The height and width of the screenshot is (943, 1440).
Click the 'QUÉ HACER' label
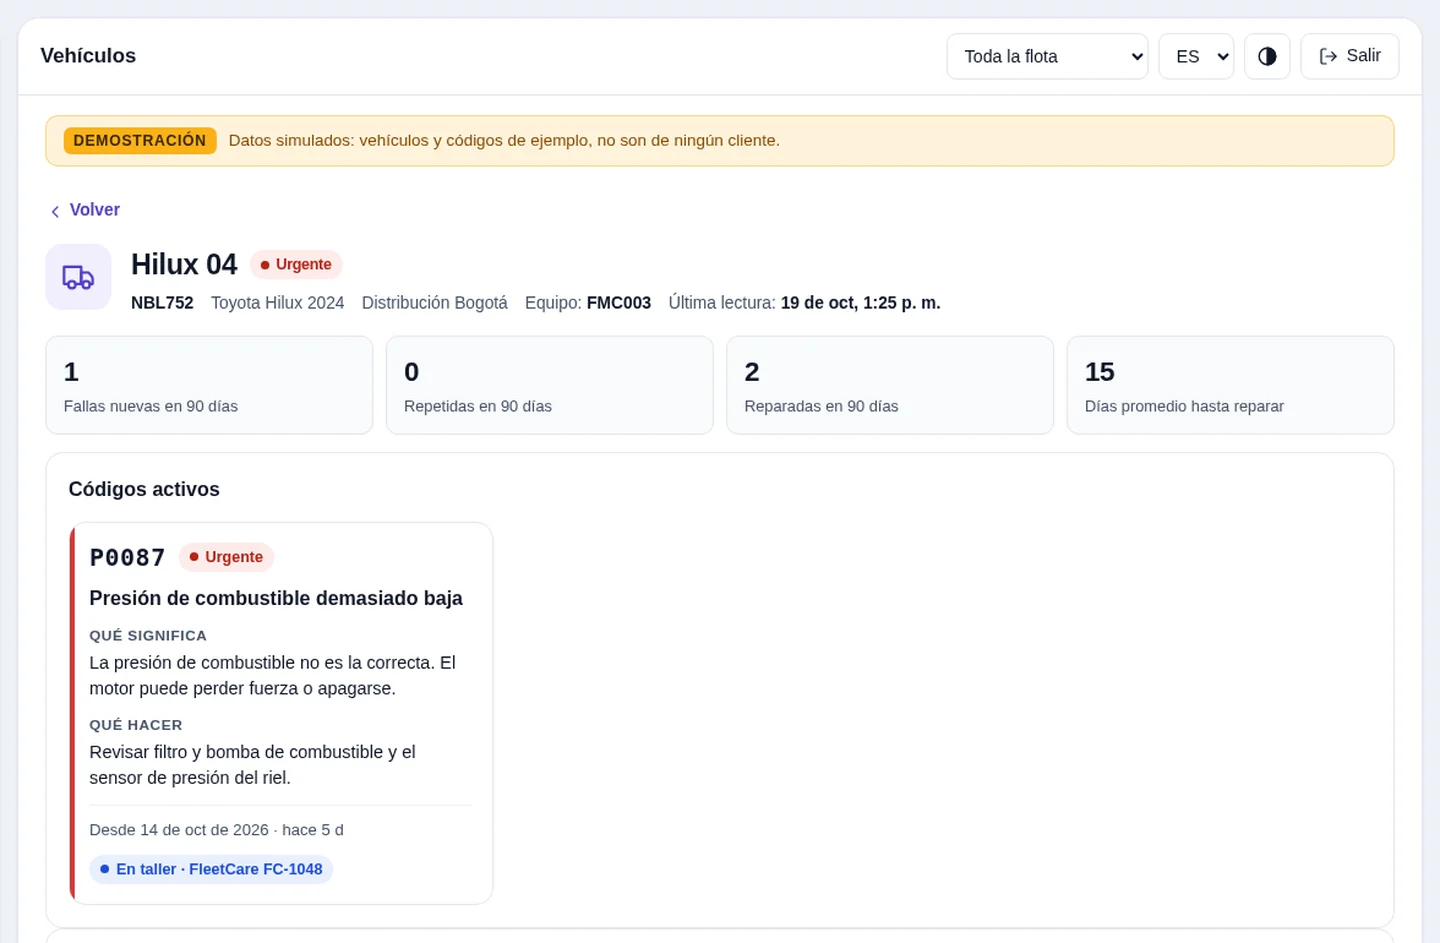[x=136, y=725]
